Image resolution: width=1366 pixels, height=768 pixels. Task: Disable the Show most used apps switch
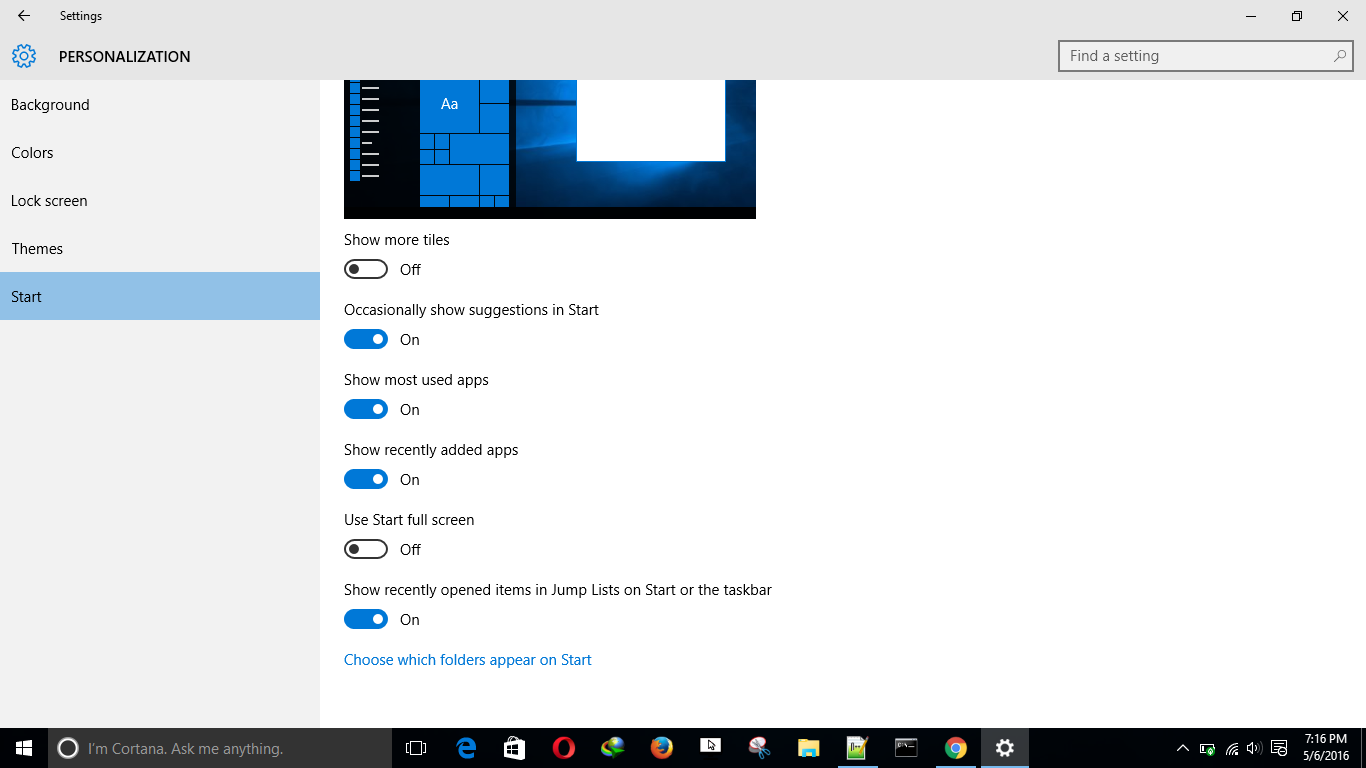pyautogui.click(x=366, y=410)
